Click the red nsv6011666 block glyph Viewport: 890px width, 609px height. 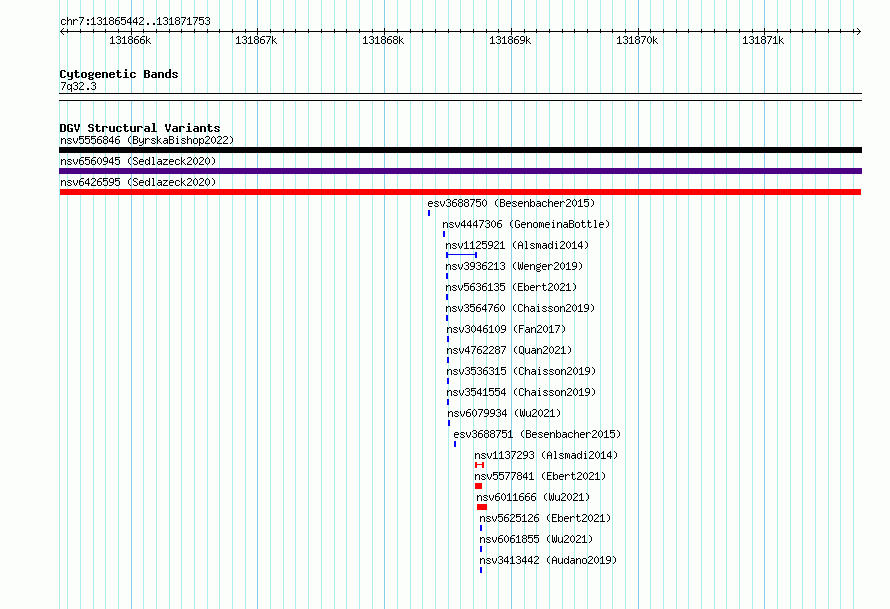[482, 507]
